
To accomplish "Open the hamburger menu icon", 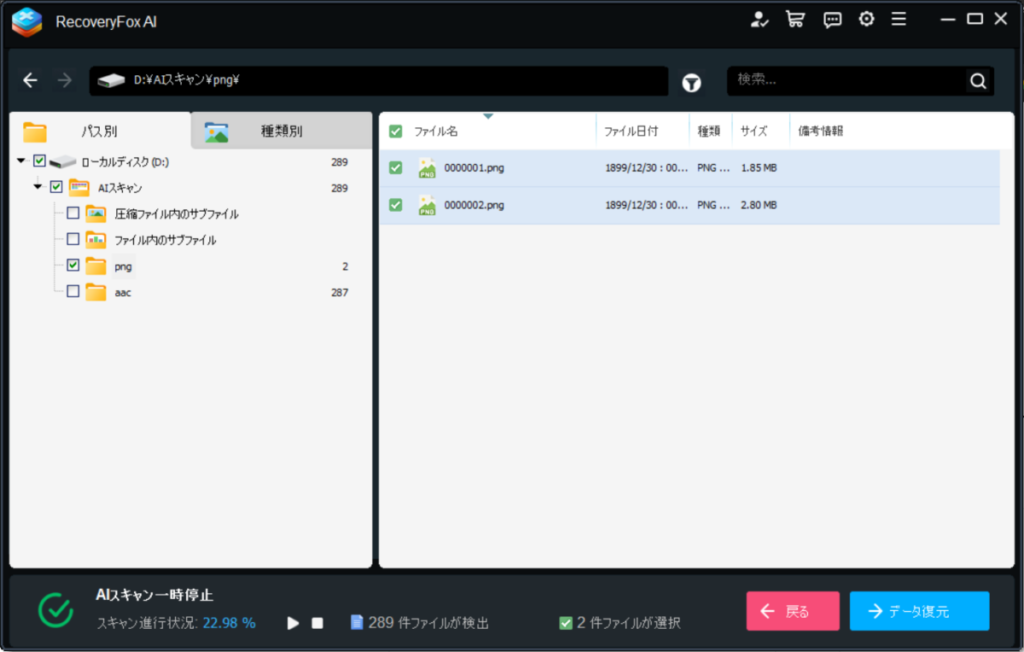I will [899, 19].
